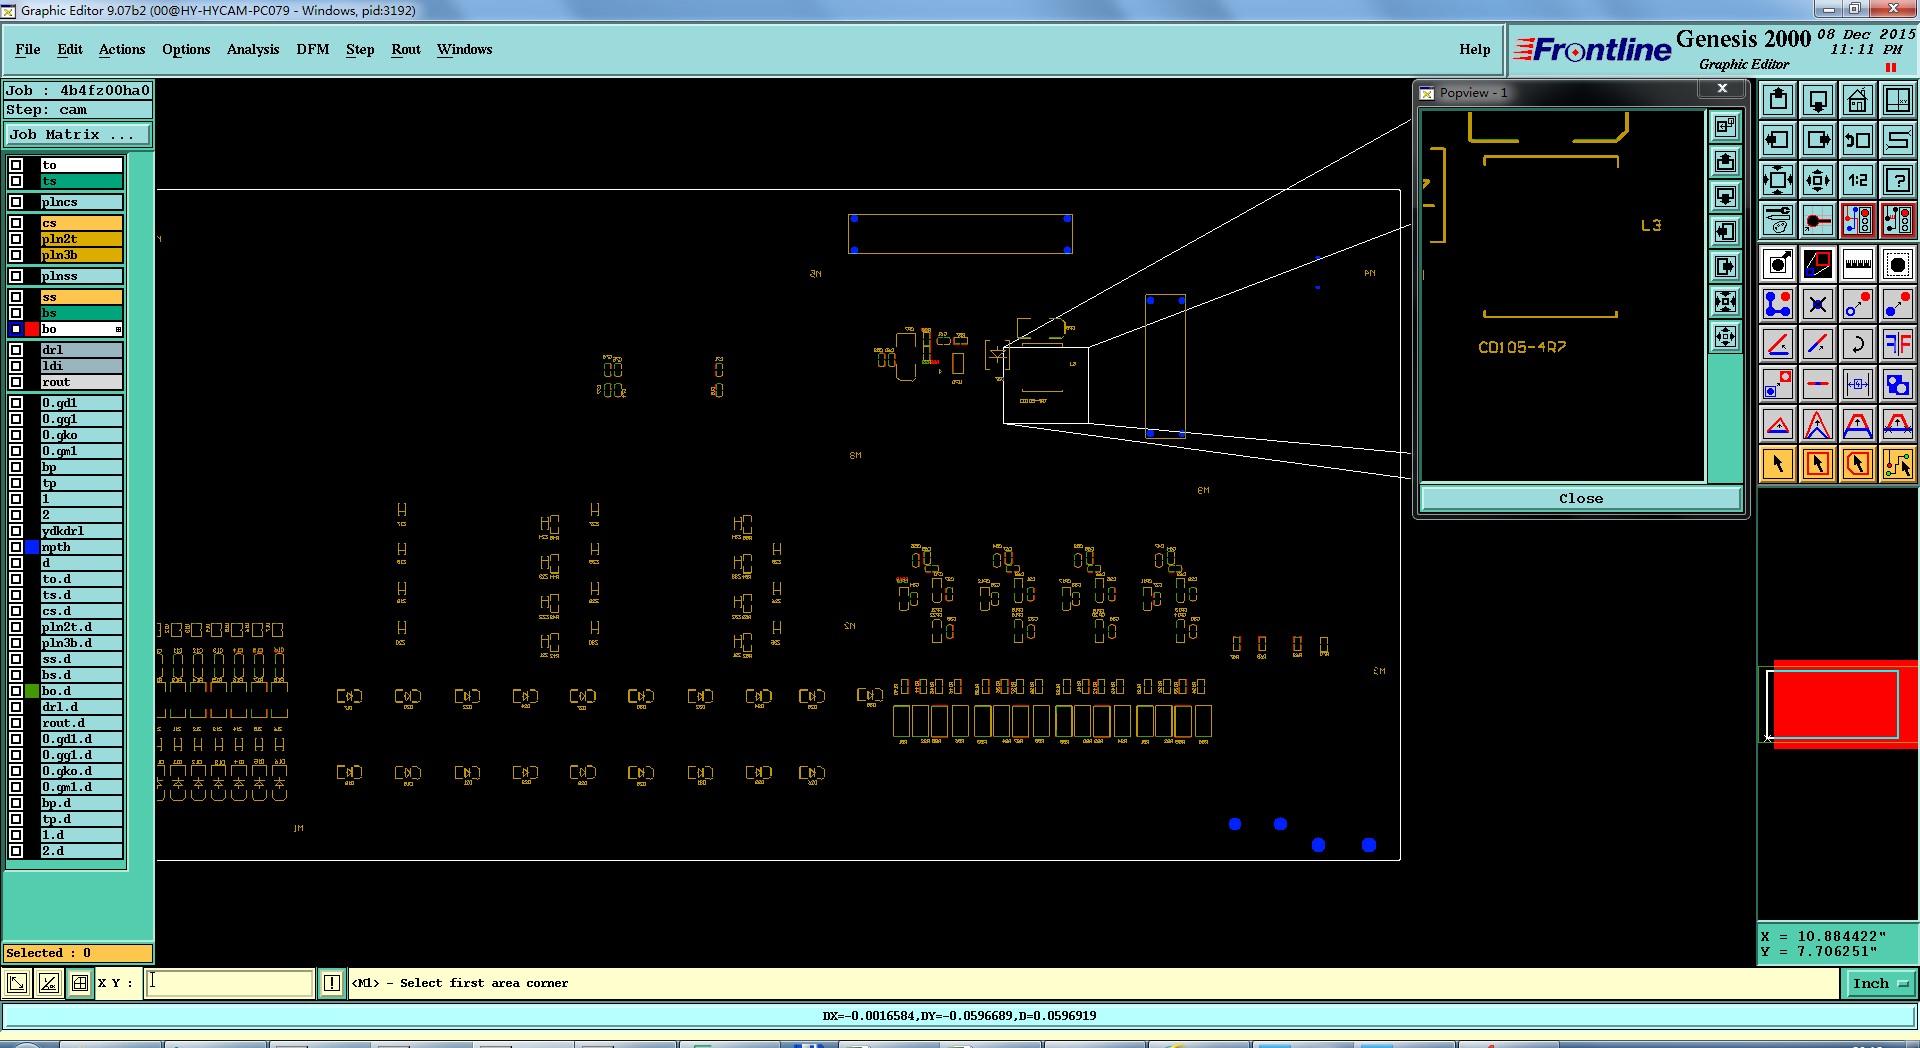Click the XY grid window icon
The width and height of the screenshot is (1920, 1048).
(x=1897, y=100)
